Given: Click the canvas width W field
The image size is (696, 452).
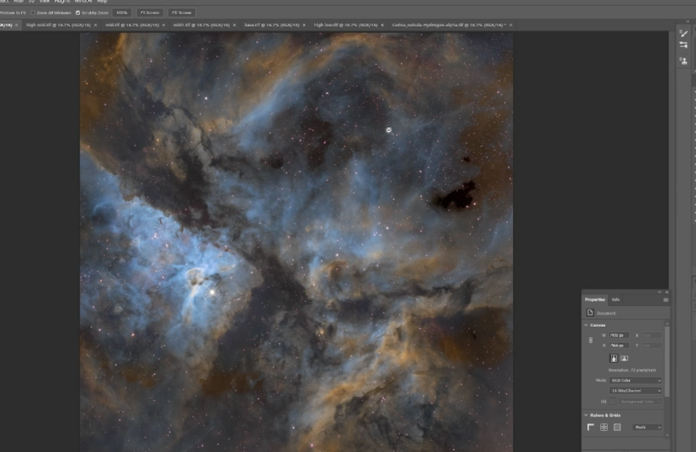Looking at the screenshot, I should click(619, 336).
